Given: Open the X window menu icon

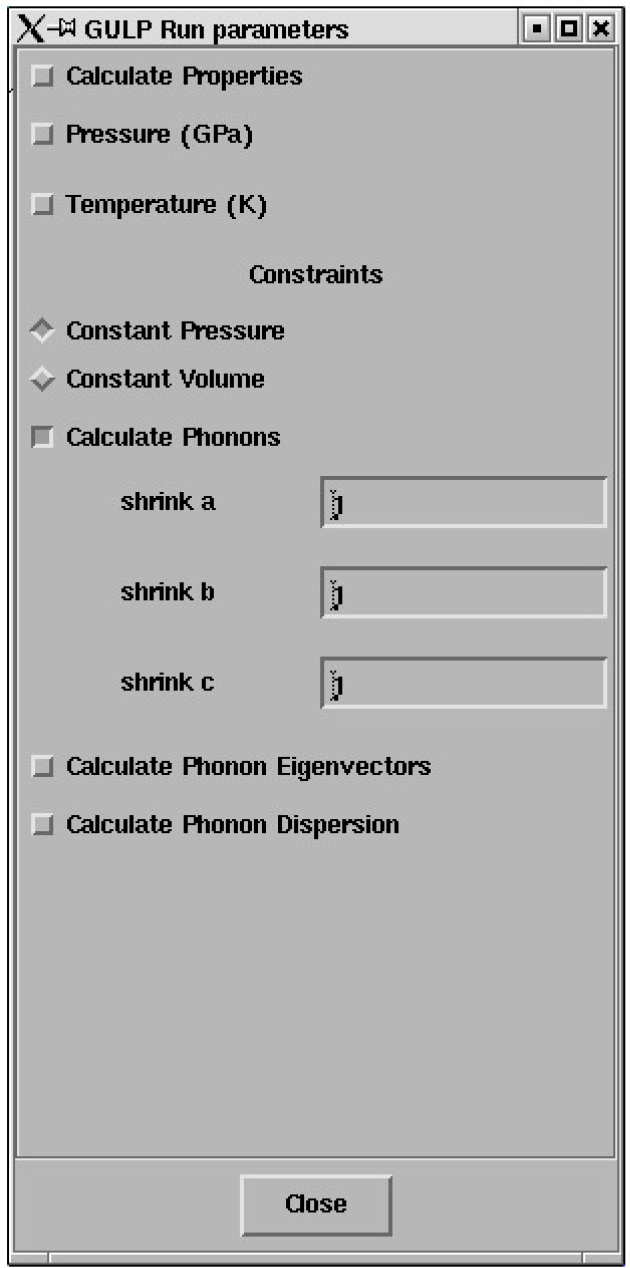Looking at the screenshot, I should [30, 29].
